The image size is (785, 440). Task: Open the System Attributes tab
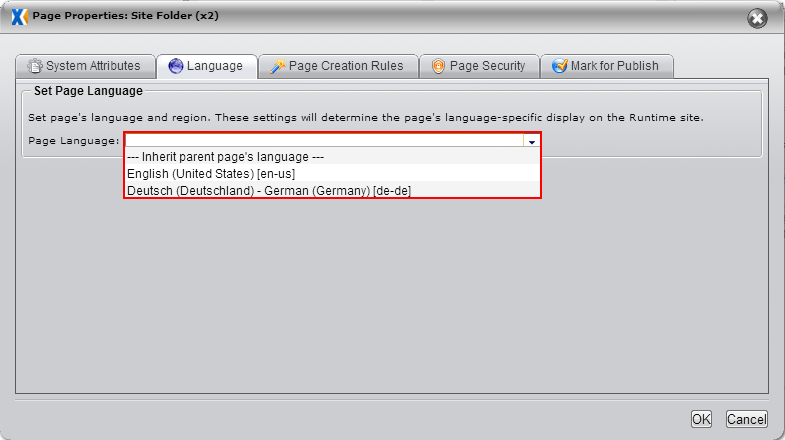(85, 66)
